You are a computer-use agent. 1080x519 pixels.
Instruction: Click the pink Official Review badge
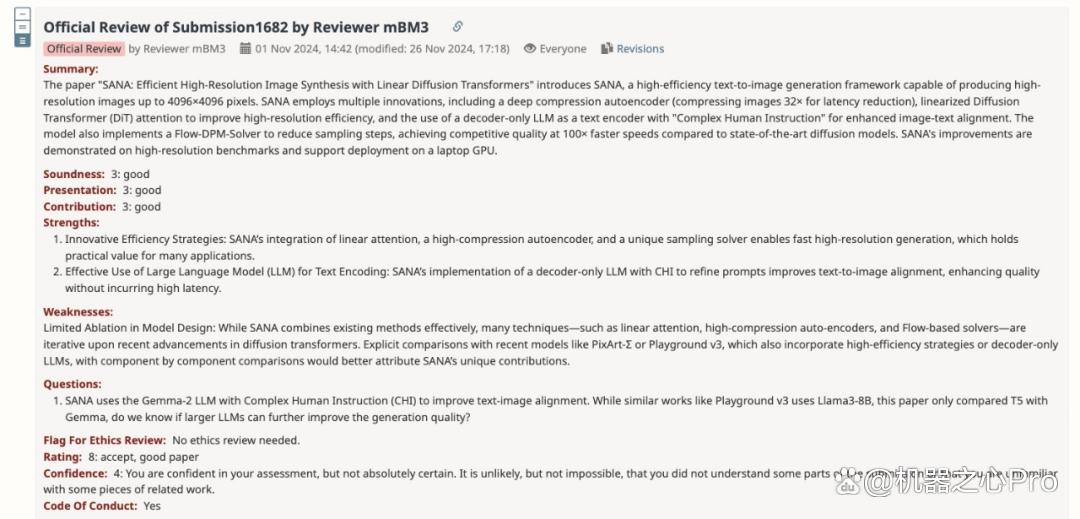84,49
